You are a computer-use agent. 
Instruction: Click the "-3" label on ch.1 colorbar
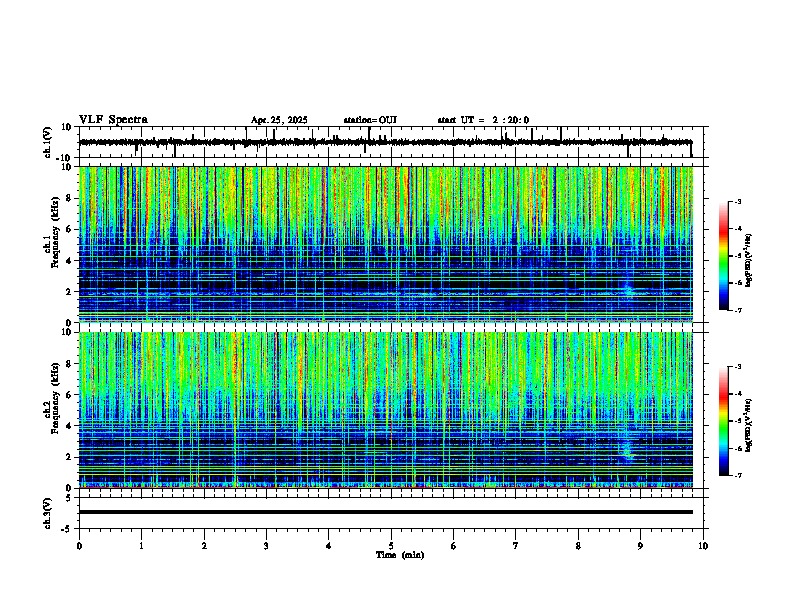click(x=737, y=201)
